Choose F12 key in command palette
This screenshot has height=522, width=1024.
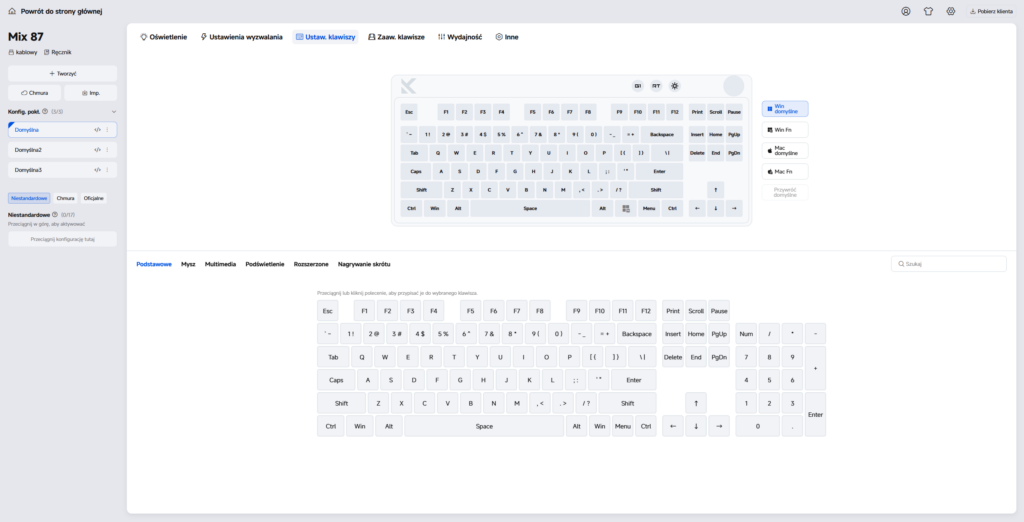tap(646, 311)
